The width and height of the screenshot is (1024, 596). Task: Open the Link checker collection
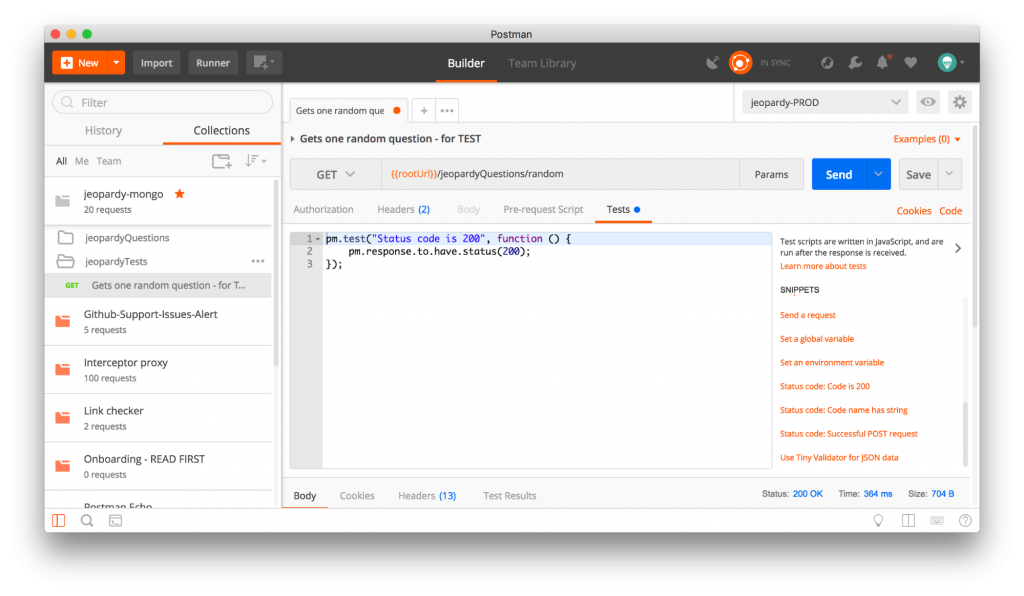coord(159,418)
